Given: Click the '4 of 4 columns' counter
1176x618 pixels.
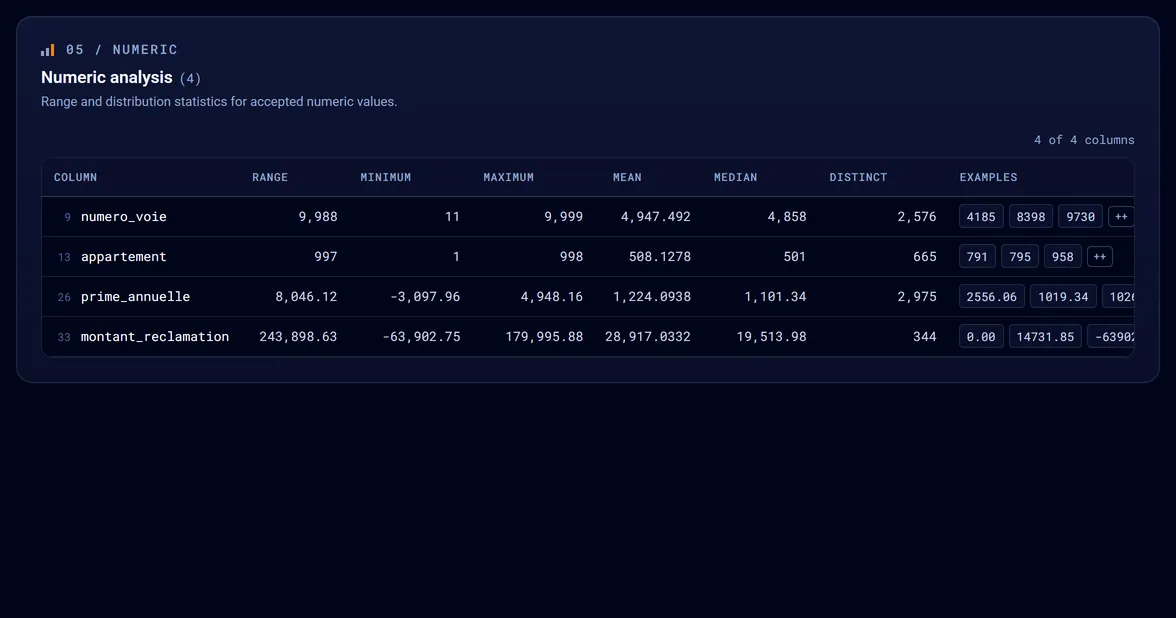Looking at the screenshot, I should coord(1084,140).
